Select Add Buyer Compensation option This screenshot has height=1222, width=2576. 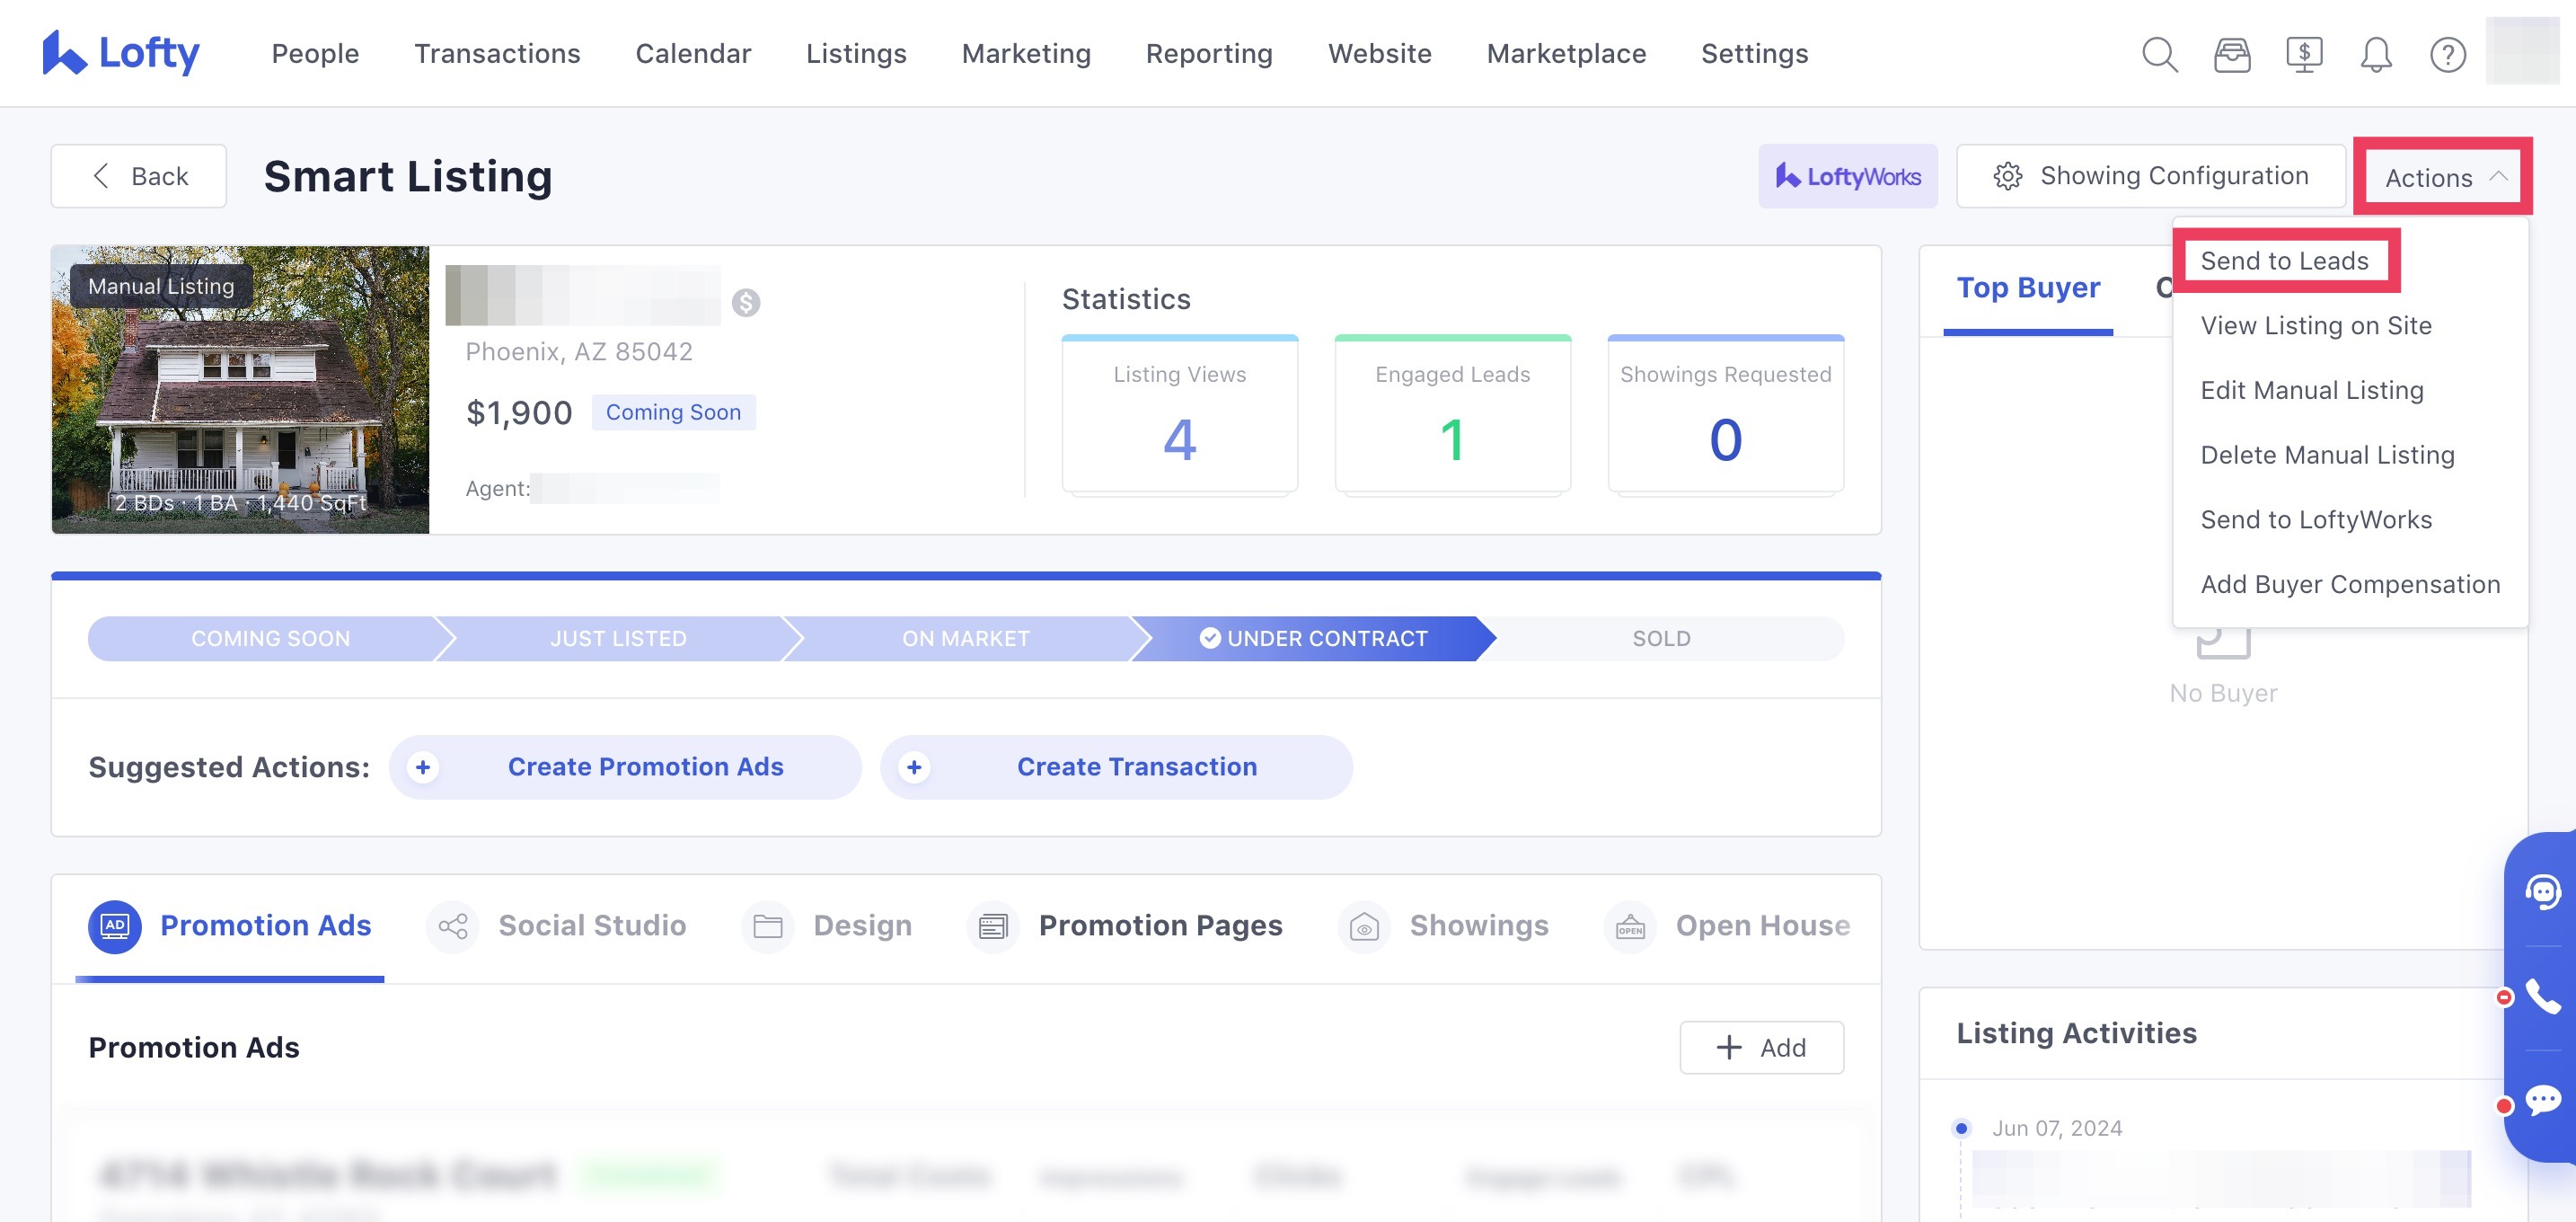pos(2349,584)
